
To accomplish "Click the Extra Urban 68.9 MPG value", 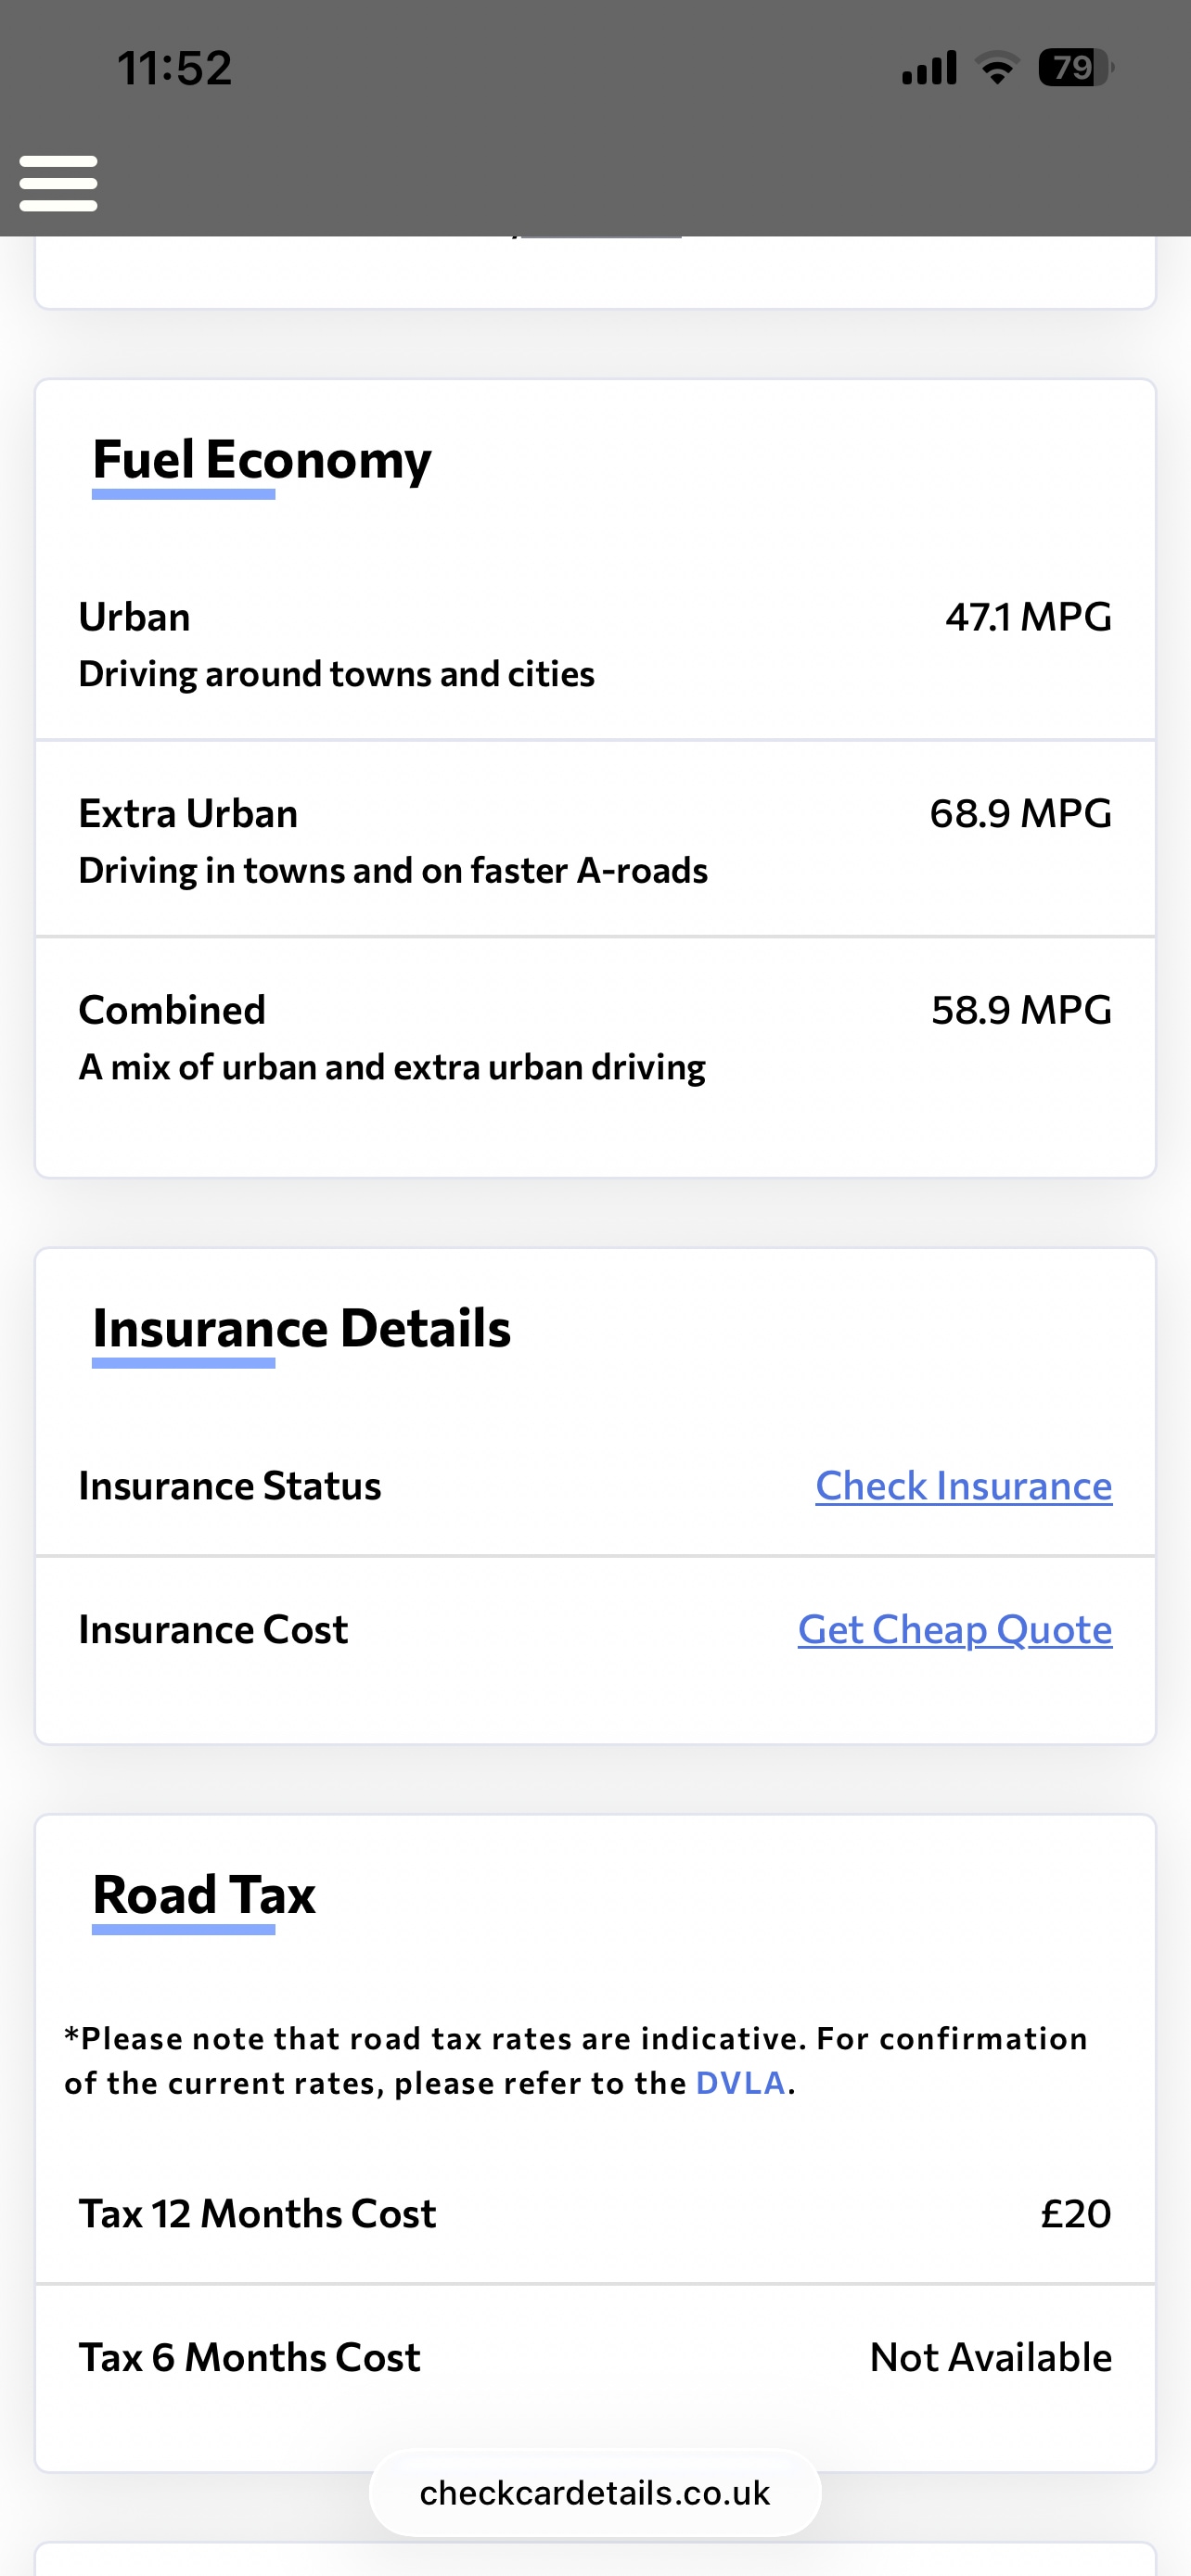I will tap(1020, 814).
